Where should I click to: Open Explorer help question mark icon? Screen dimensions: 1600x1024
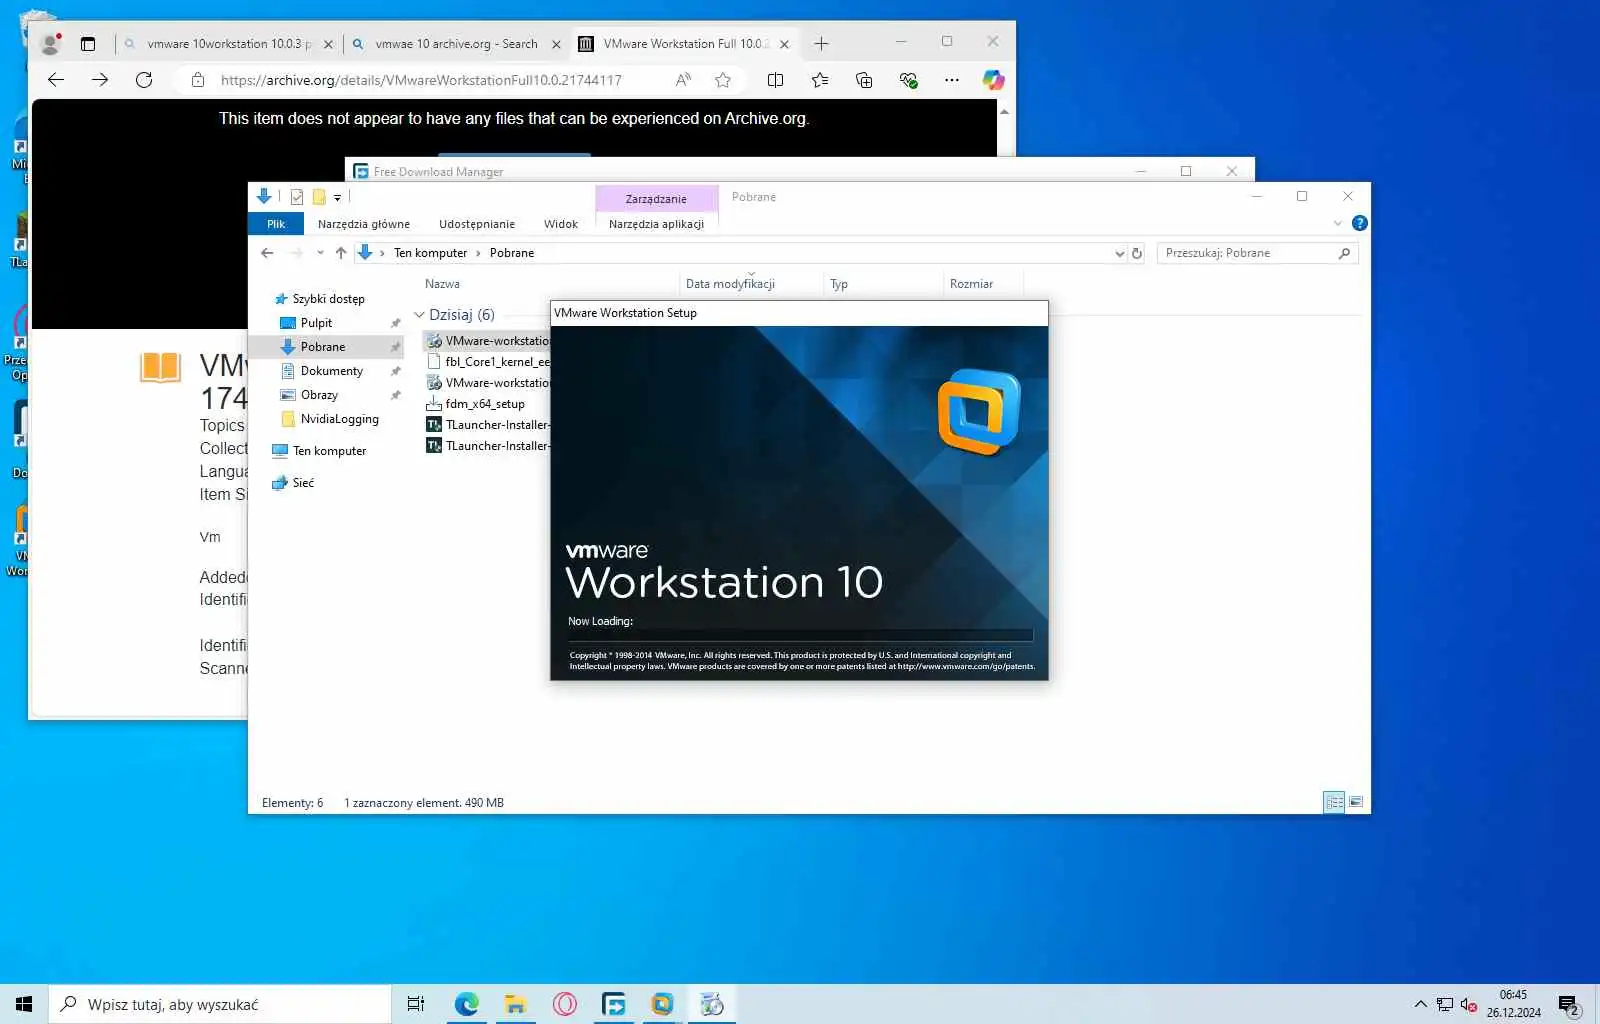pos(1360,223)
